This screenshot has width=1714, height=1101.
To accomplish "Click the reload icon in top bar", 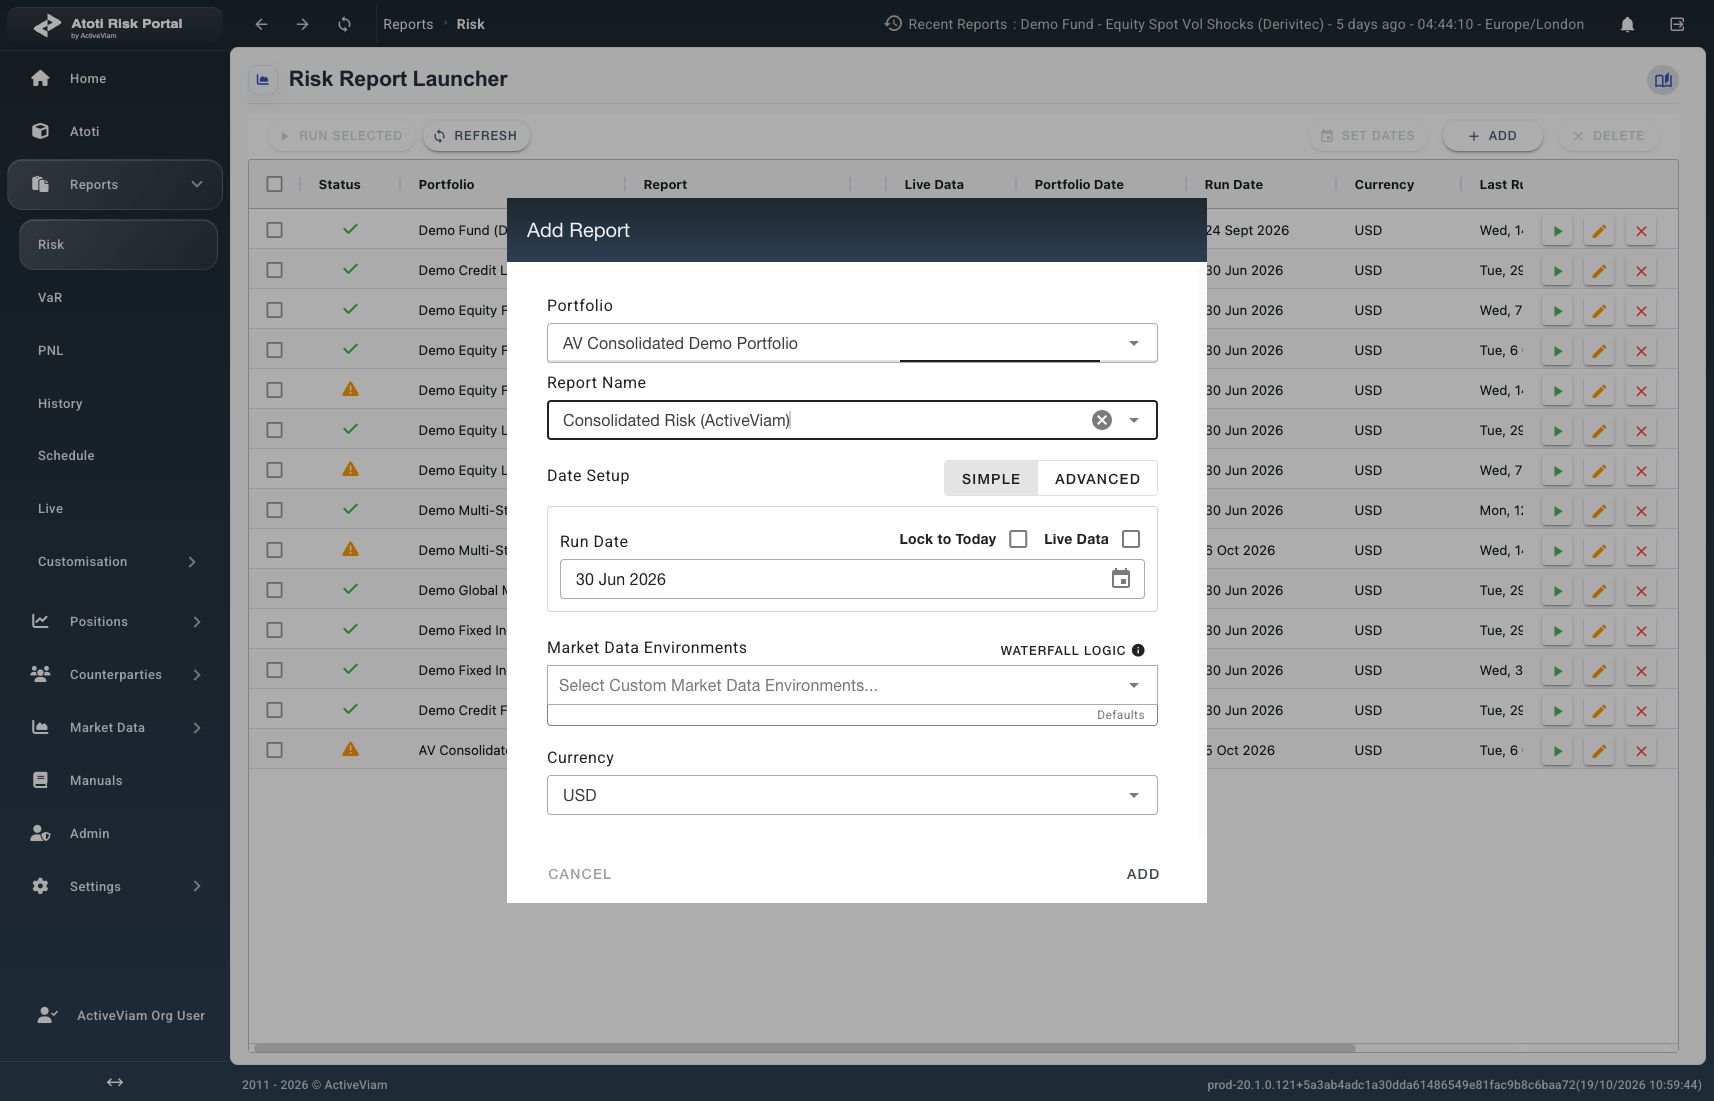I will point(344,24).
